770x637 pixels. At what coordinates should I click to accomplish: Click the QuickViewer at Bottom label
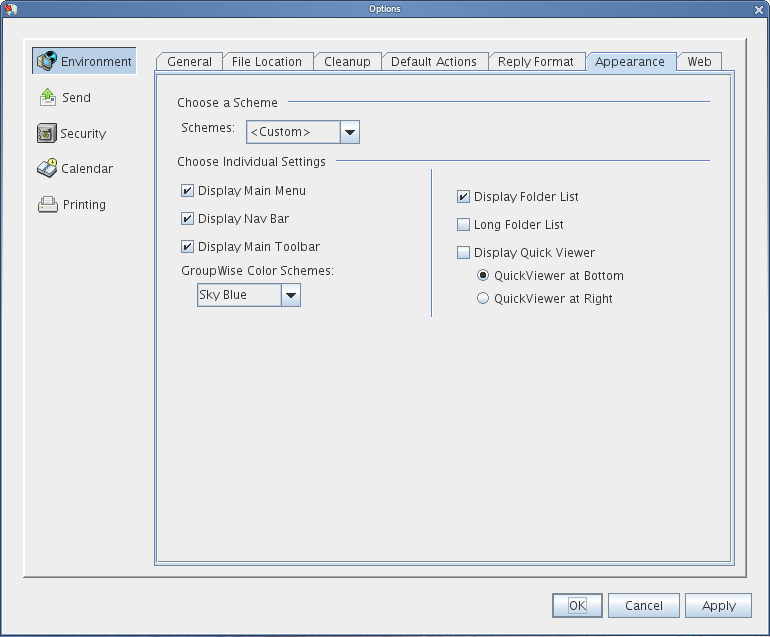[559, 276]
